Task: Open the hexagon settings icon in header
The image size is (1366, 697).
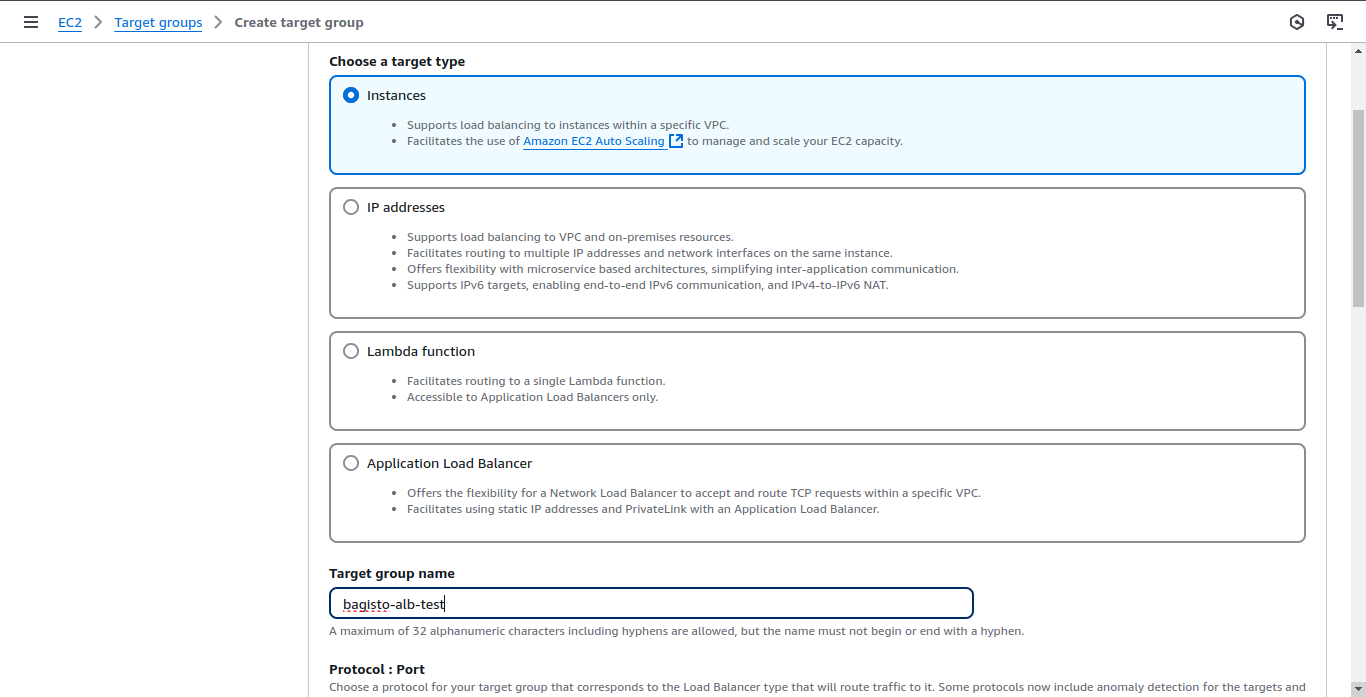Action: (x=1297, y=22)
